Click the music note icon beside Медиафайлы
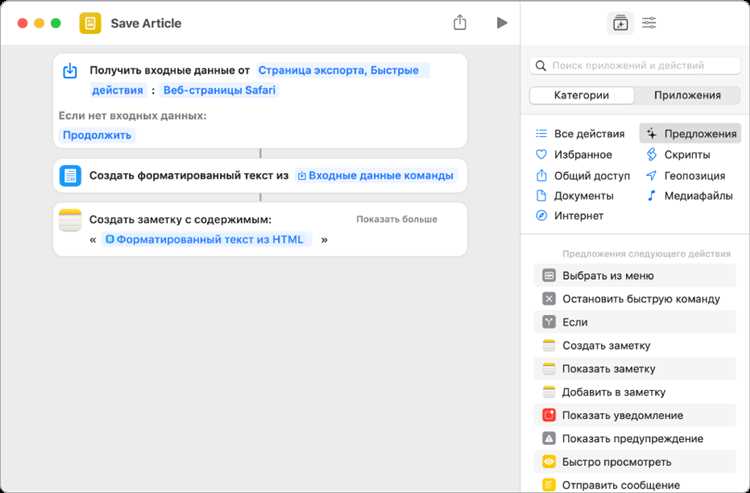The height and width of the screenshot is (493, 750). pos(651,196)
